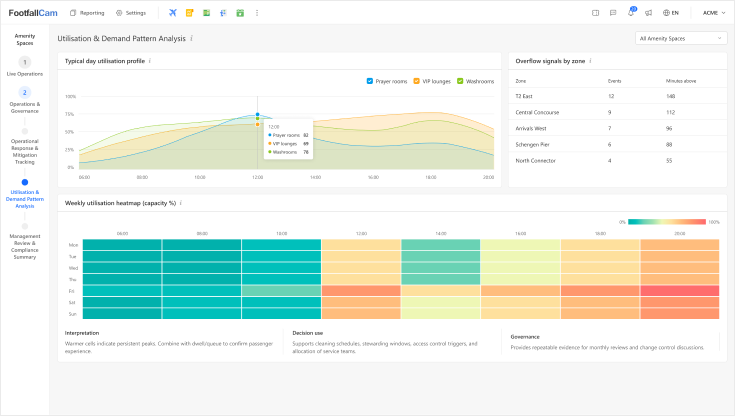The height and width of the screenshot is (416, 735).
Task: Uncheck the Prayer rooms legend checkbox
Action: (370, 81)
